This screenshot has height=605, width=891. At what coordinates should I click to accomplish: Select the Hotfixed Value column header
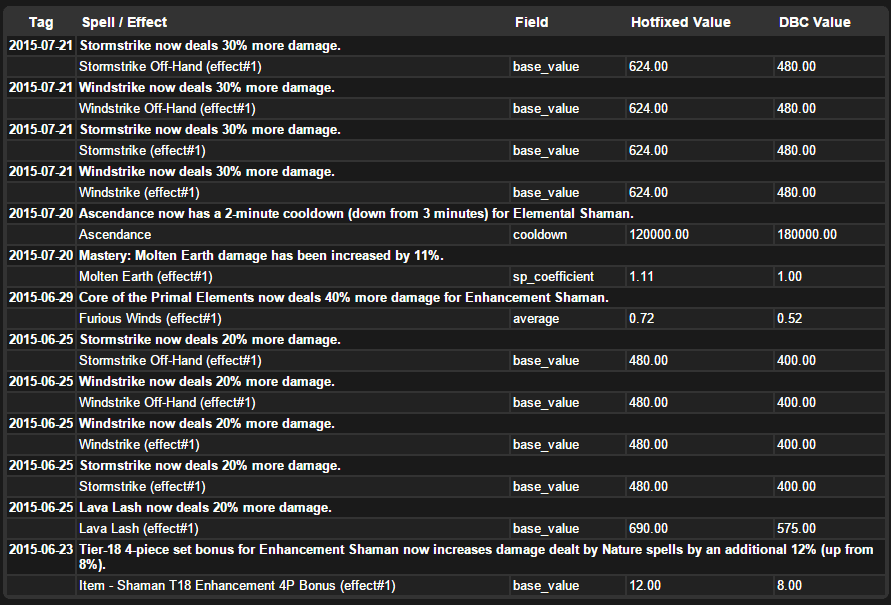tap(681, 23)
